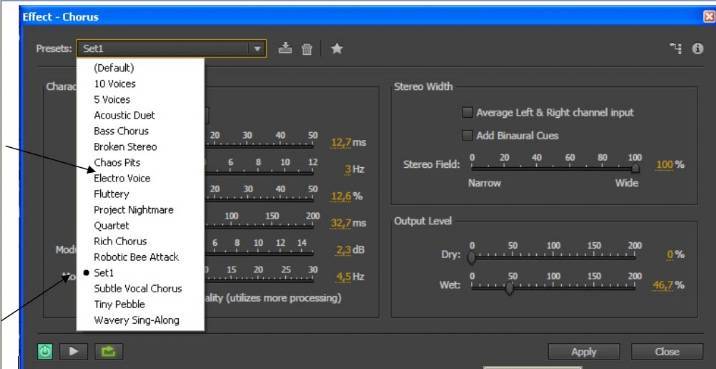Edit the 4,5 Hz value
Image resolution: width=716 pixels, height=369 pixels.
click(344, 277)
